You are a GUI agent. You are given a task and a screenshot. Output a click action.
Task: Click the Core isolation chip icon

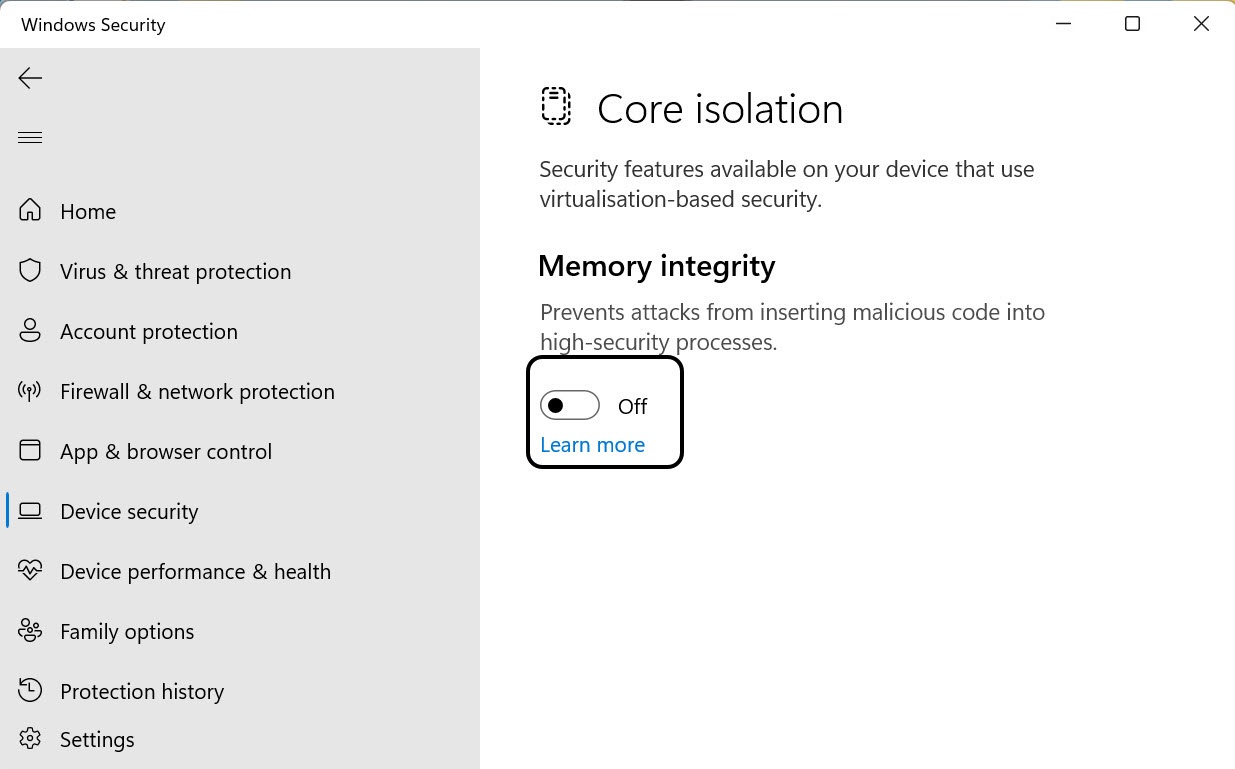tap(556, 106)
